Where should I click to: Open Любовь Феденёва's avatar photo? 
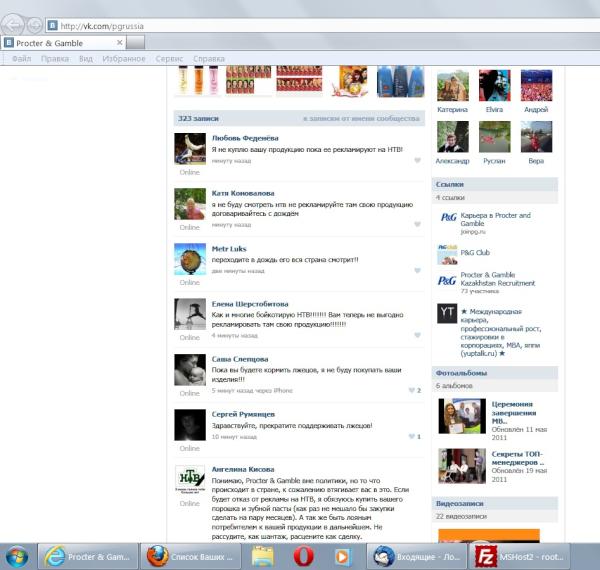tap(190, 149)
